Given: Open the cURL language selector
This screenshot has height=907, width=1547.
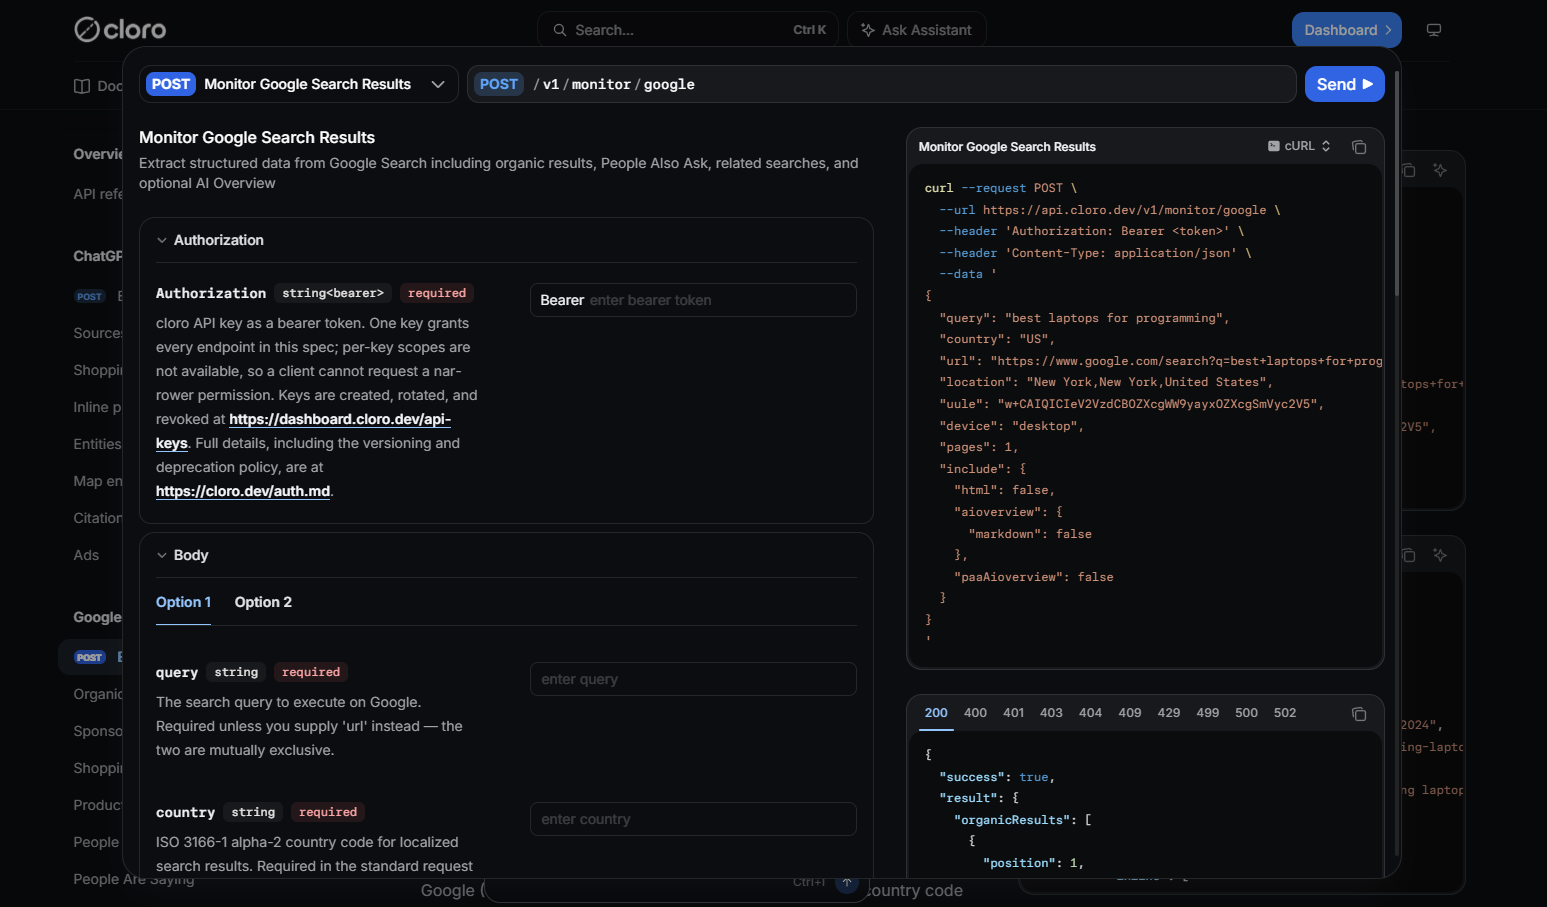Looking at the screenshot, I should [1299, 146].
